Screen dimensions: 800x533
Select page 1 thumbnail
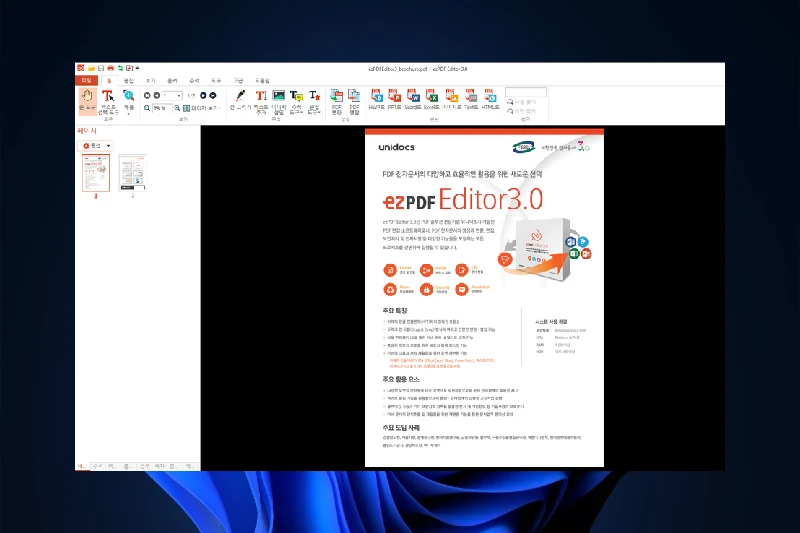[x=96, y=173]
